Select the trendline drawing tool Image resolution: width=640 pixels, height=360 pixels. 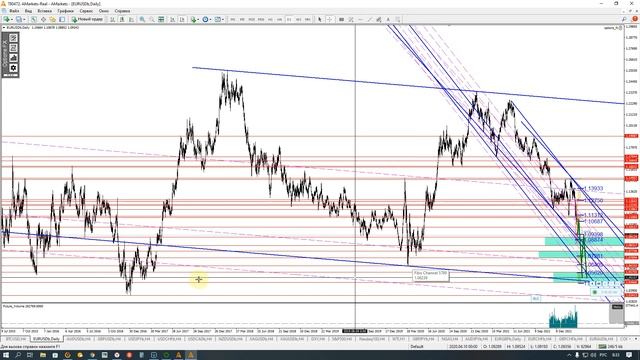click(x=370, y=19)
